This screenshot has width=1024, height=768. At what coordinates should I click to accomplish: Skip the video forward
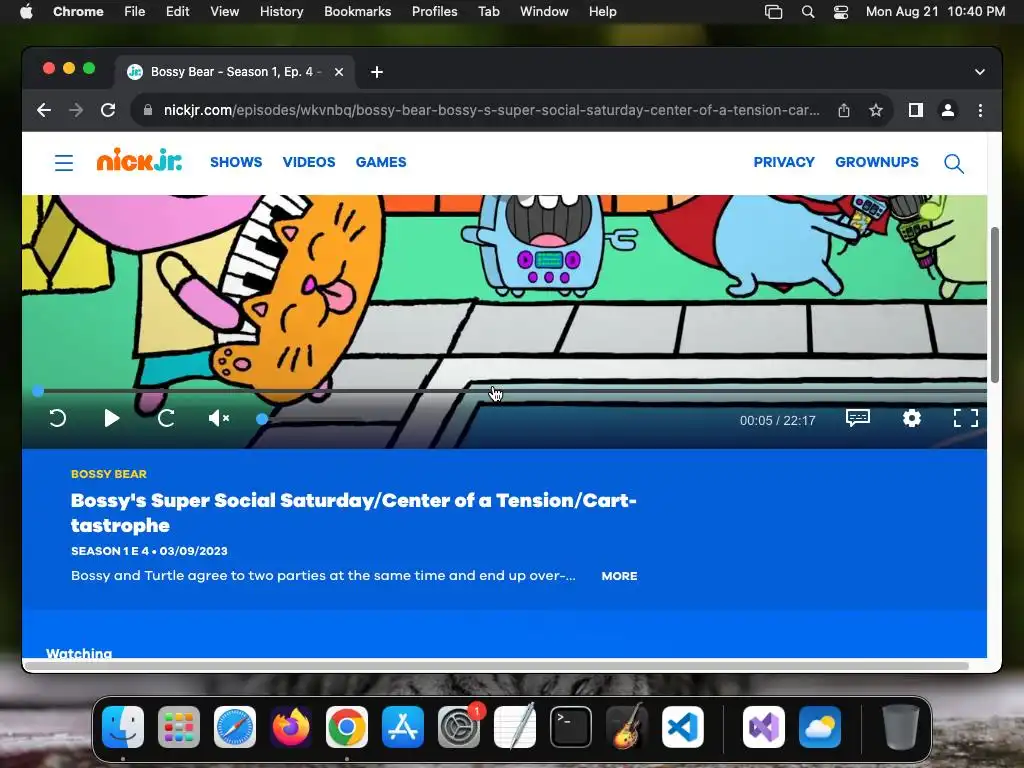166,418
